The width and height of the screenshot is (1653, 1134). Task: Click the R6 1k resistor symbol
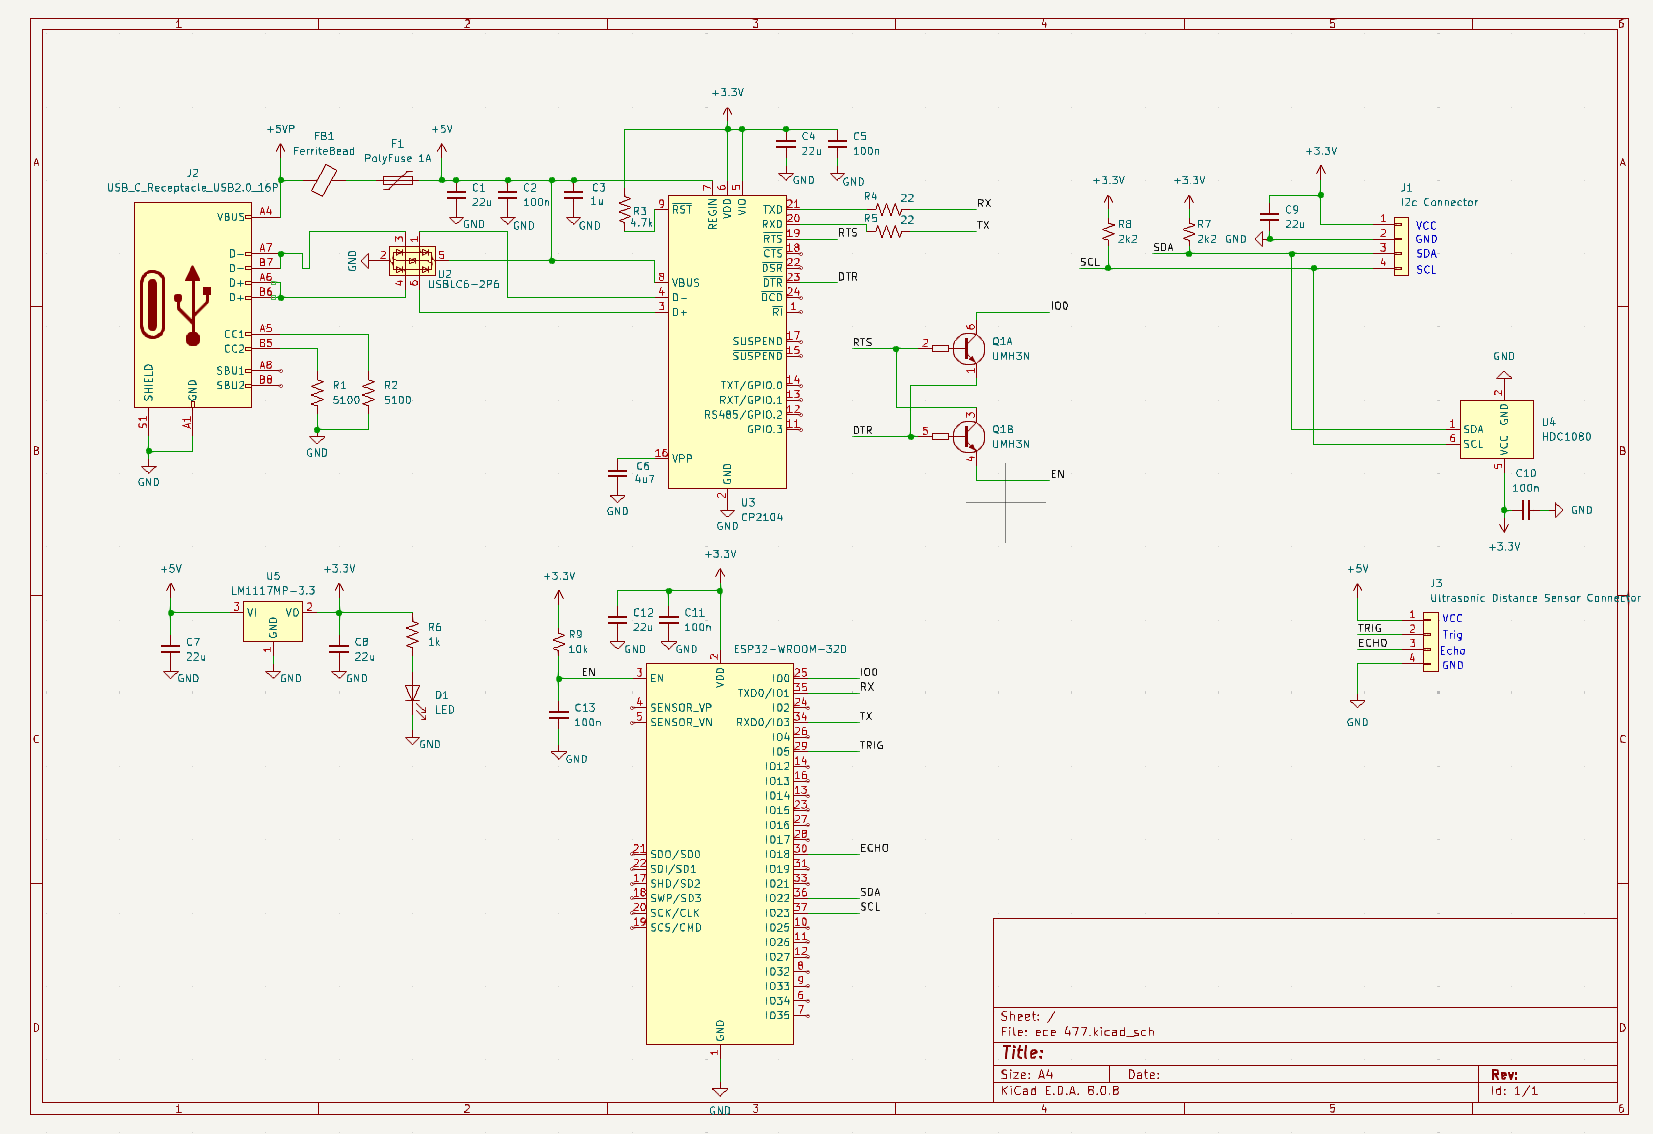(412, 634)
